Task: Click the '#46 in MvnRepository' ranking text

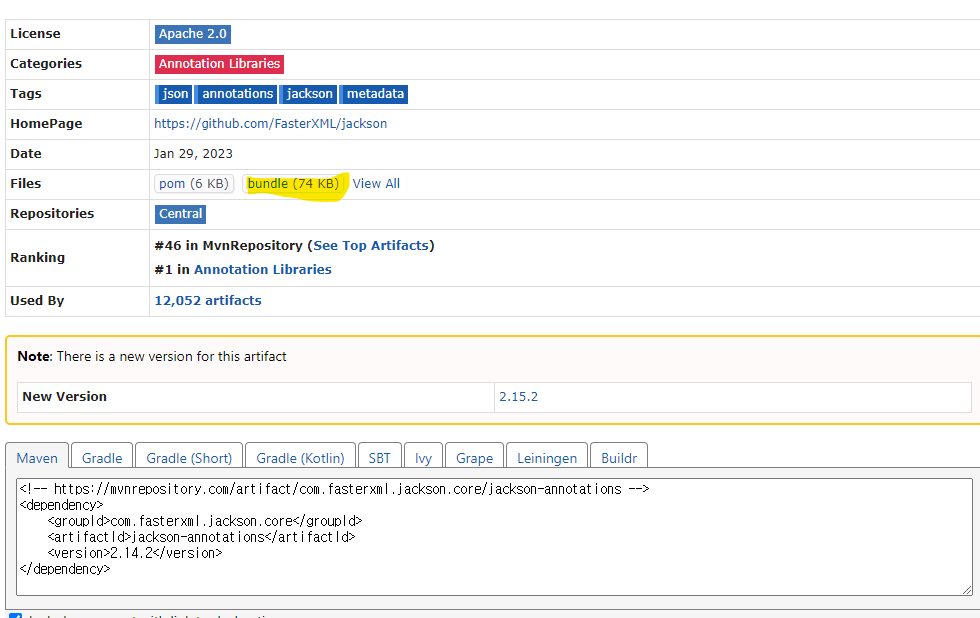Action: point(229,246)
